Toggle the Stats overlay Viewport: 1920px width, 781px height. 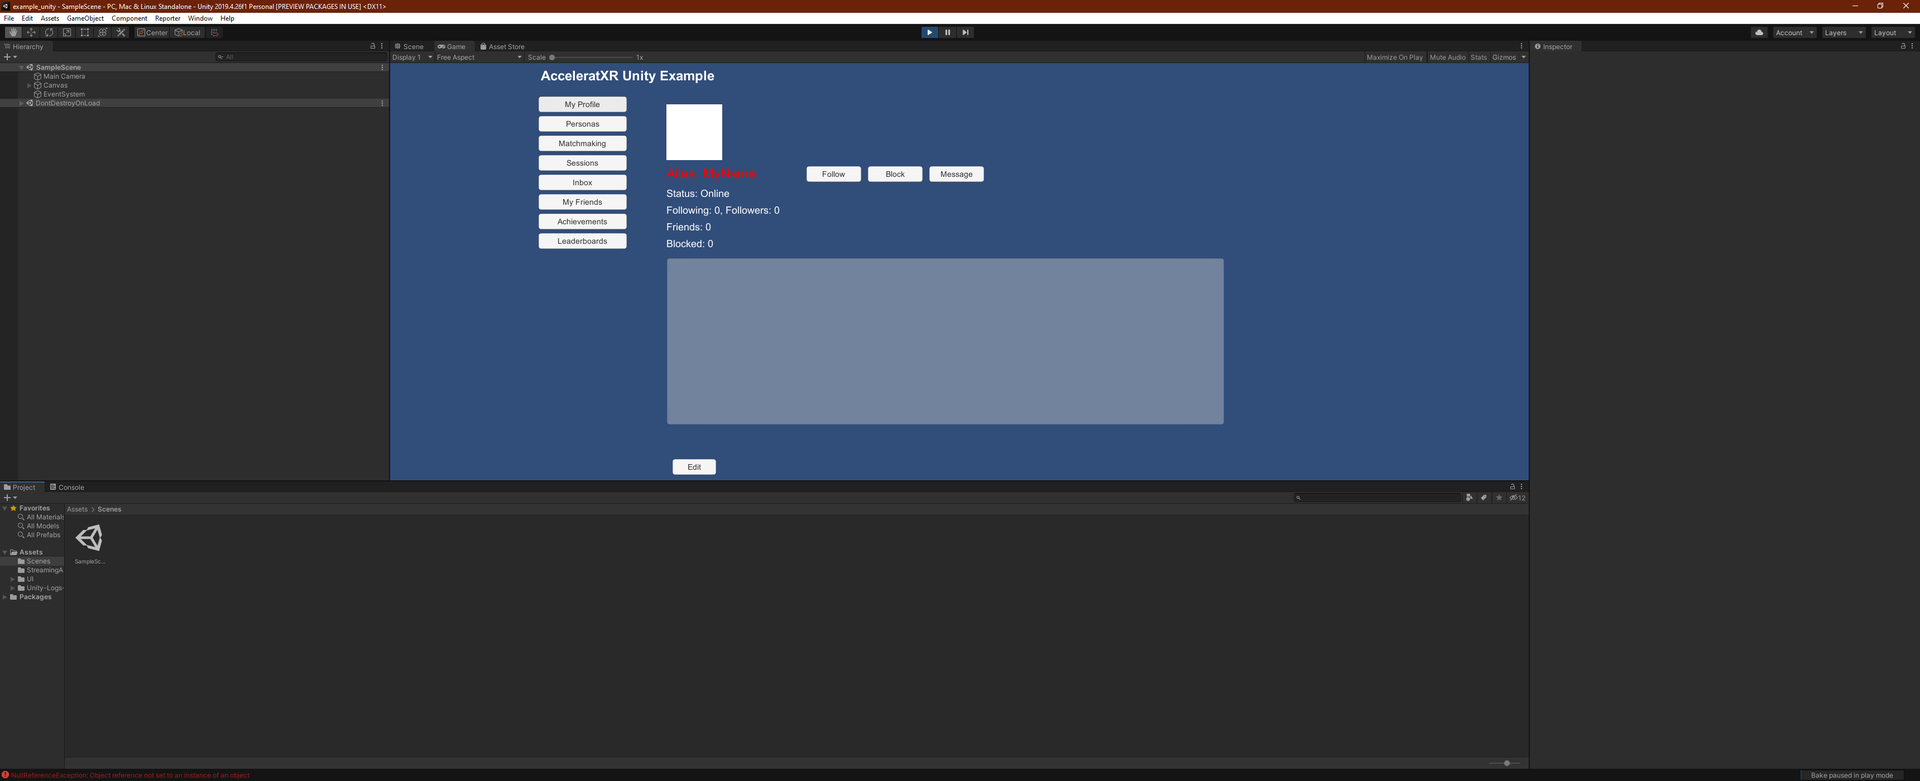pyautogui.click(x=1478, y=57)
